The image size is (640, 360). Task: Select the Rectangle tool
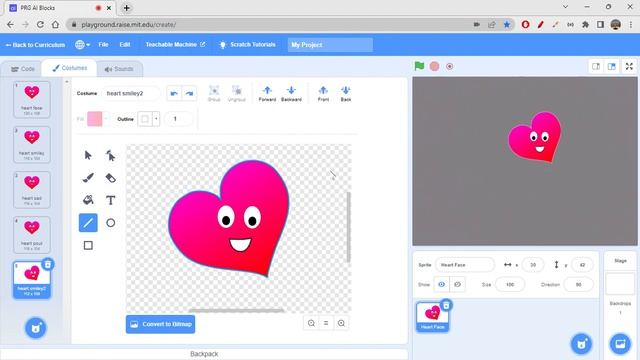[88, 245]
